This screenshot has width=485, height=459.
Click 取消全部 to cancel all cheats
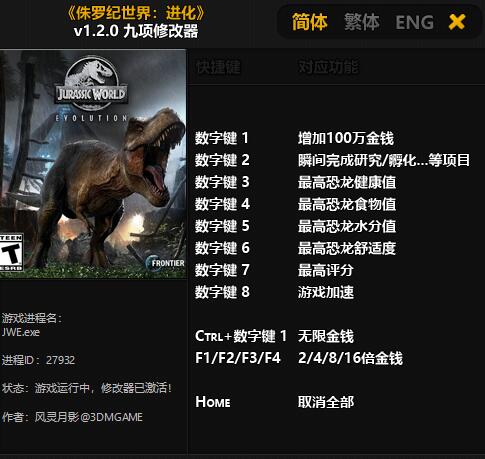coord(326,402)
